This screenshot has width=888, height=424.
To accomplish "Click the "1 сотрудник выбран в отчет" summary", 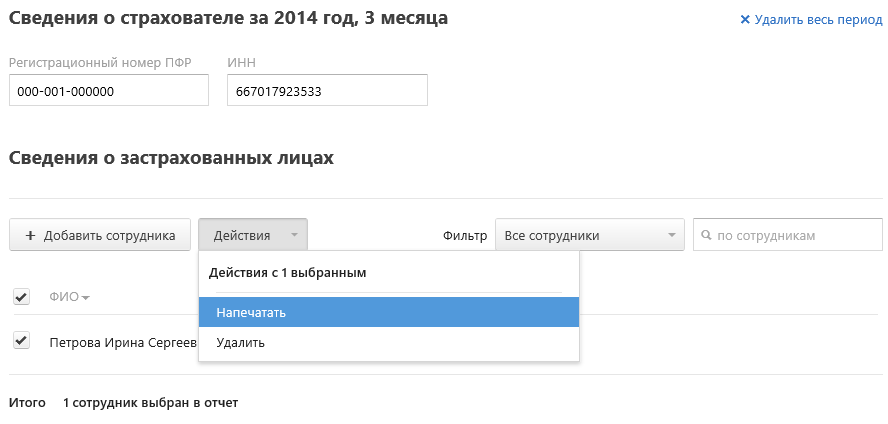I will pos(150,403).
